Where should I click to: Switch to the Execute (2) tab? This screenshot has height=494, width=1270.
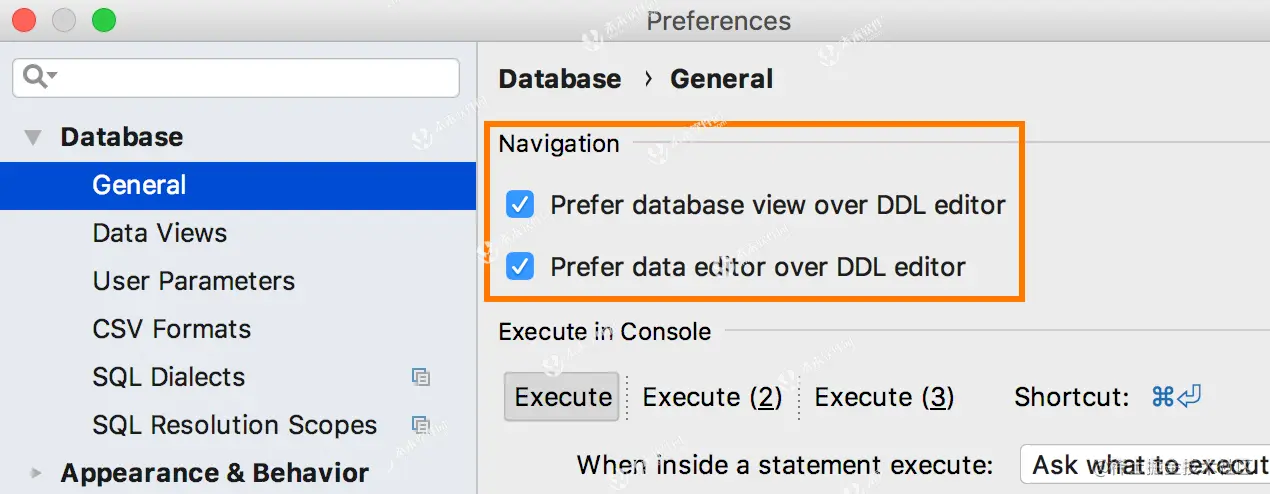[x=712, y=397]
